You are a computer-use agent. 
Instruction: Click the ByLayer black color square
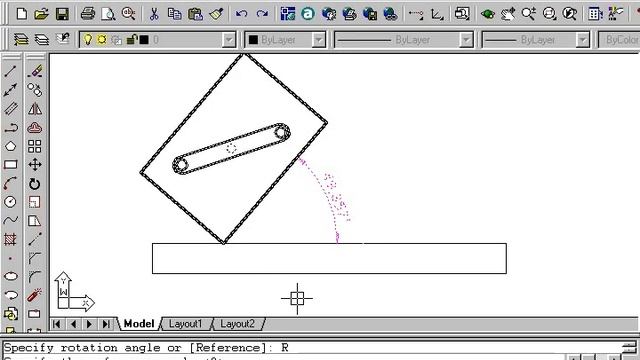253,40
